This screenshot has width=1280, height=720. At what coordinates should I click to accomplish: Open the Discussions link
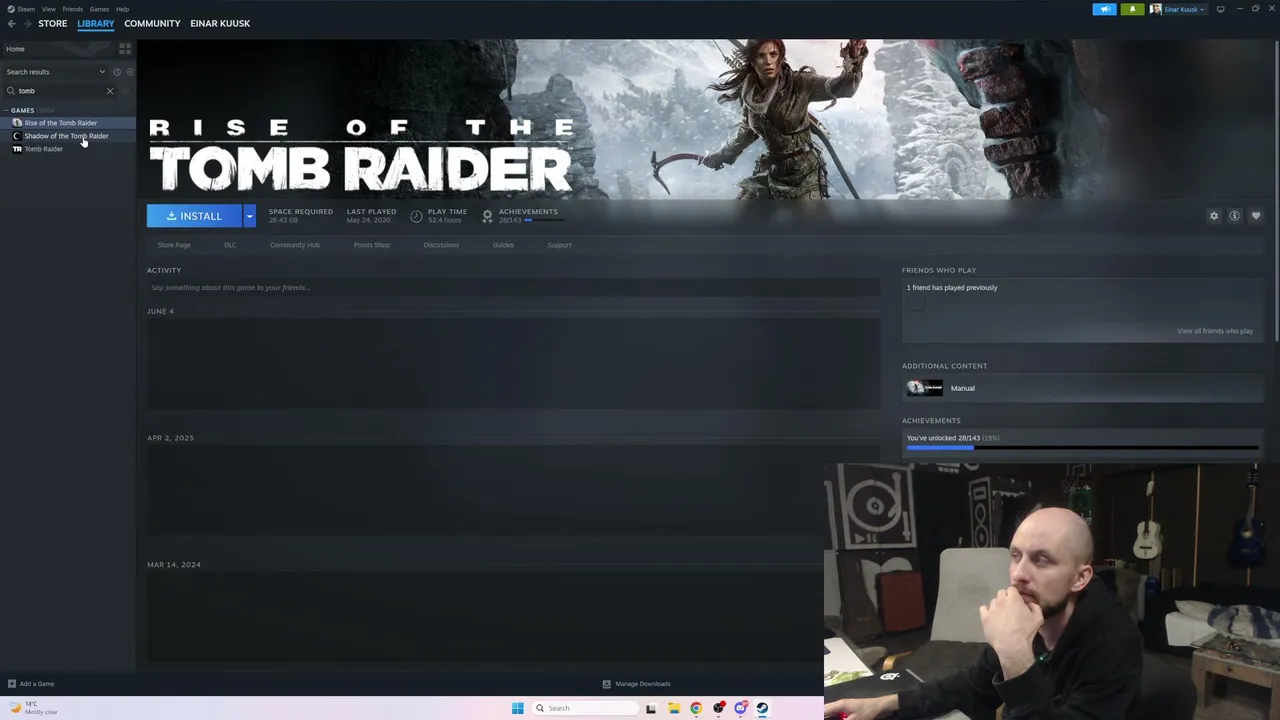pyautogui.click(x=441, y=245)
